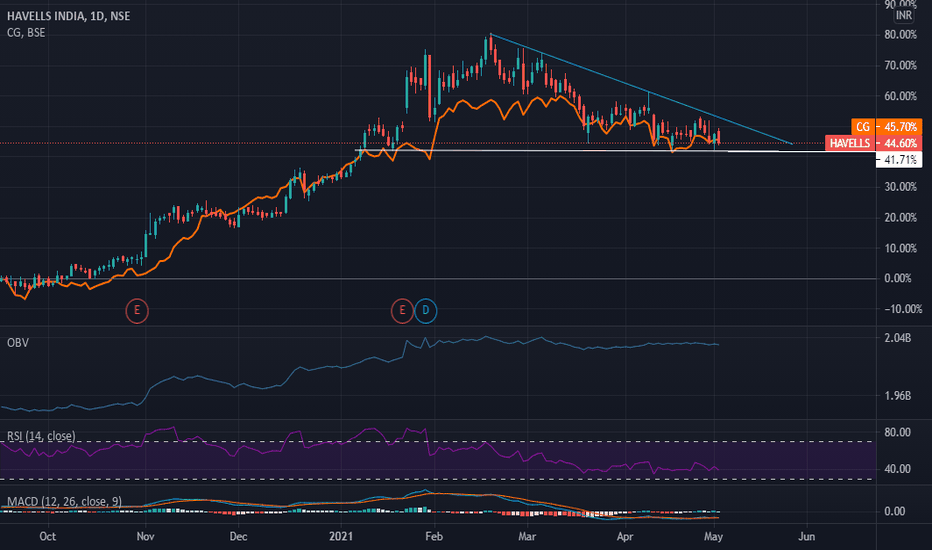
Task: Click the INR currency label
Action: click(x=903, y=15)
